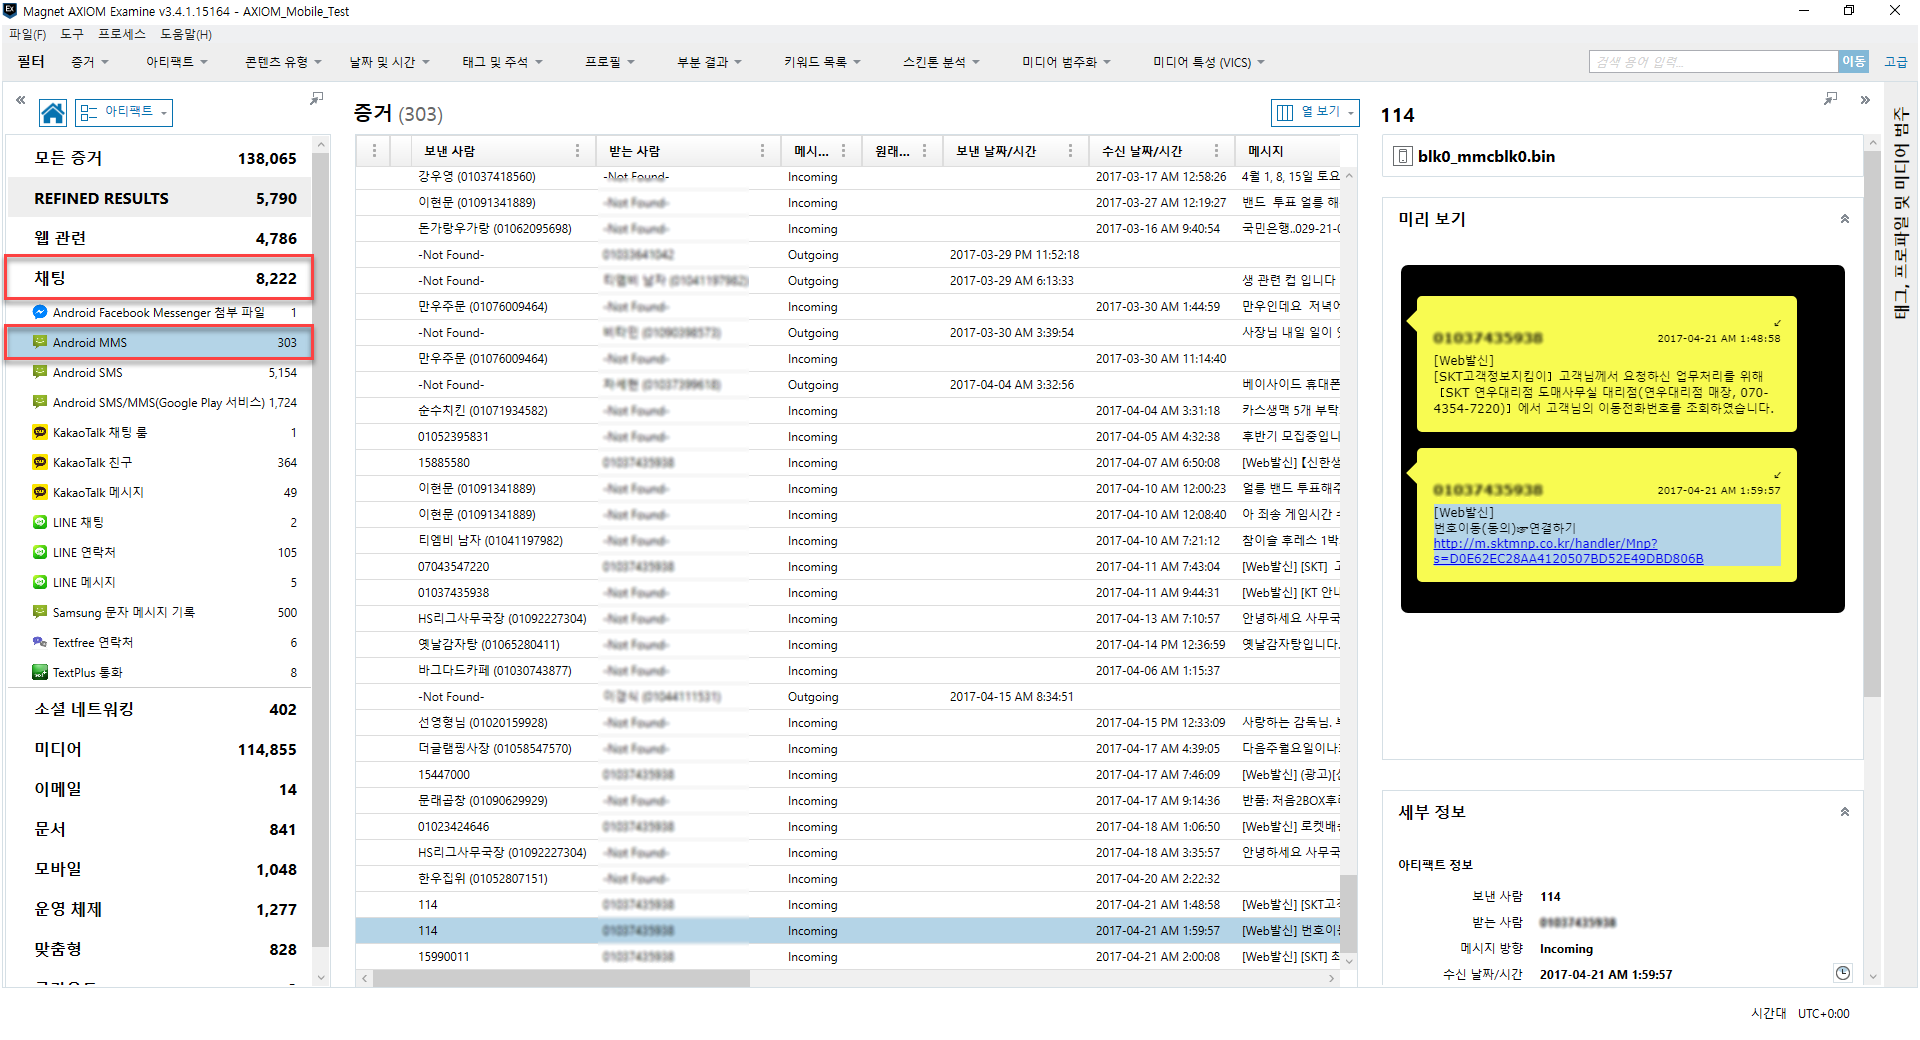The width and height of the screenshot is (1920, 1040).
Task: Open the 미디어 특성 (VICS) filter dropdown
Action: pos(1208,62)
